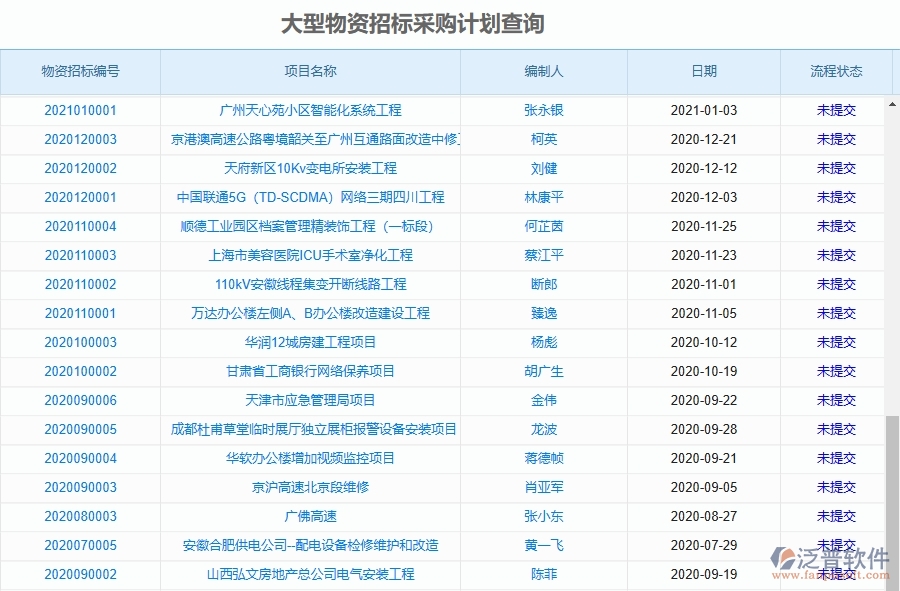
Task: Sort by the 日期 column header
Action: coord(704,71)
